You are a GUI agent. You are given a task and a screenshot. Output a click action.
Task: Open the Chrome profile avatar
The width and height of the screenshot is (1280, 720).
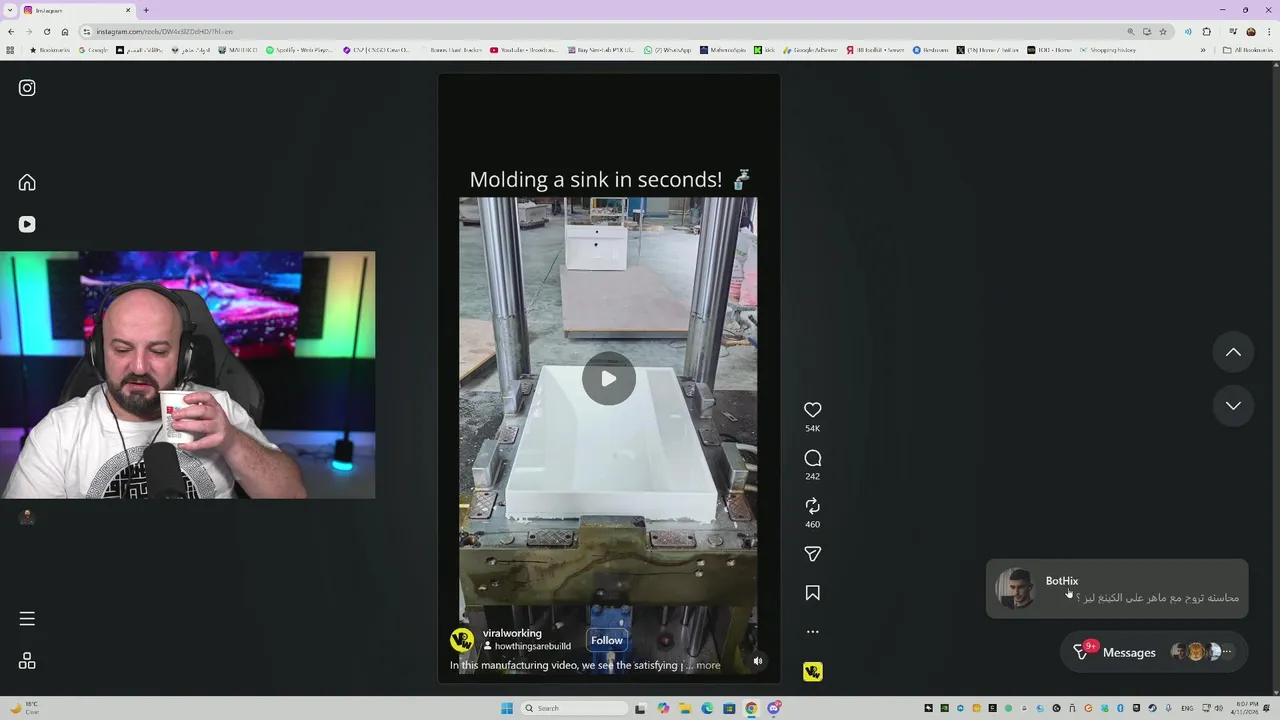(x=1251, y=32)
